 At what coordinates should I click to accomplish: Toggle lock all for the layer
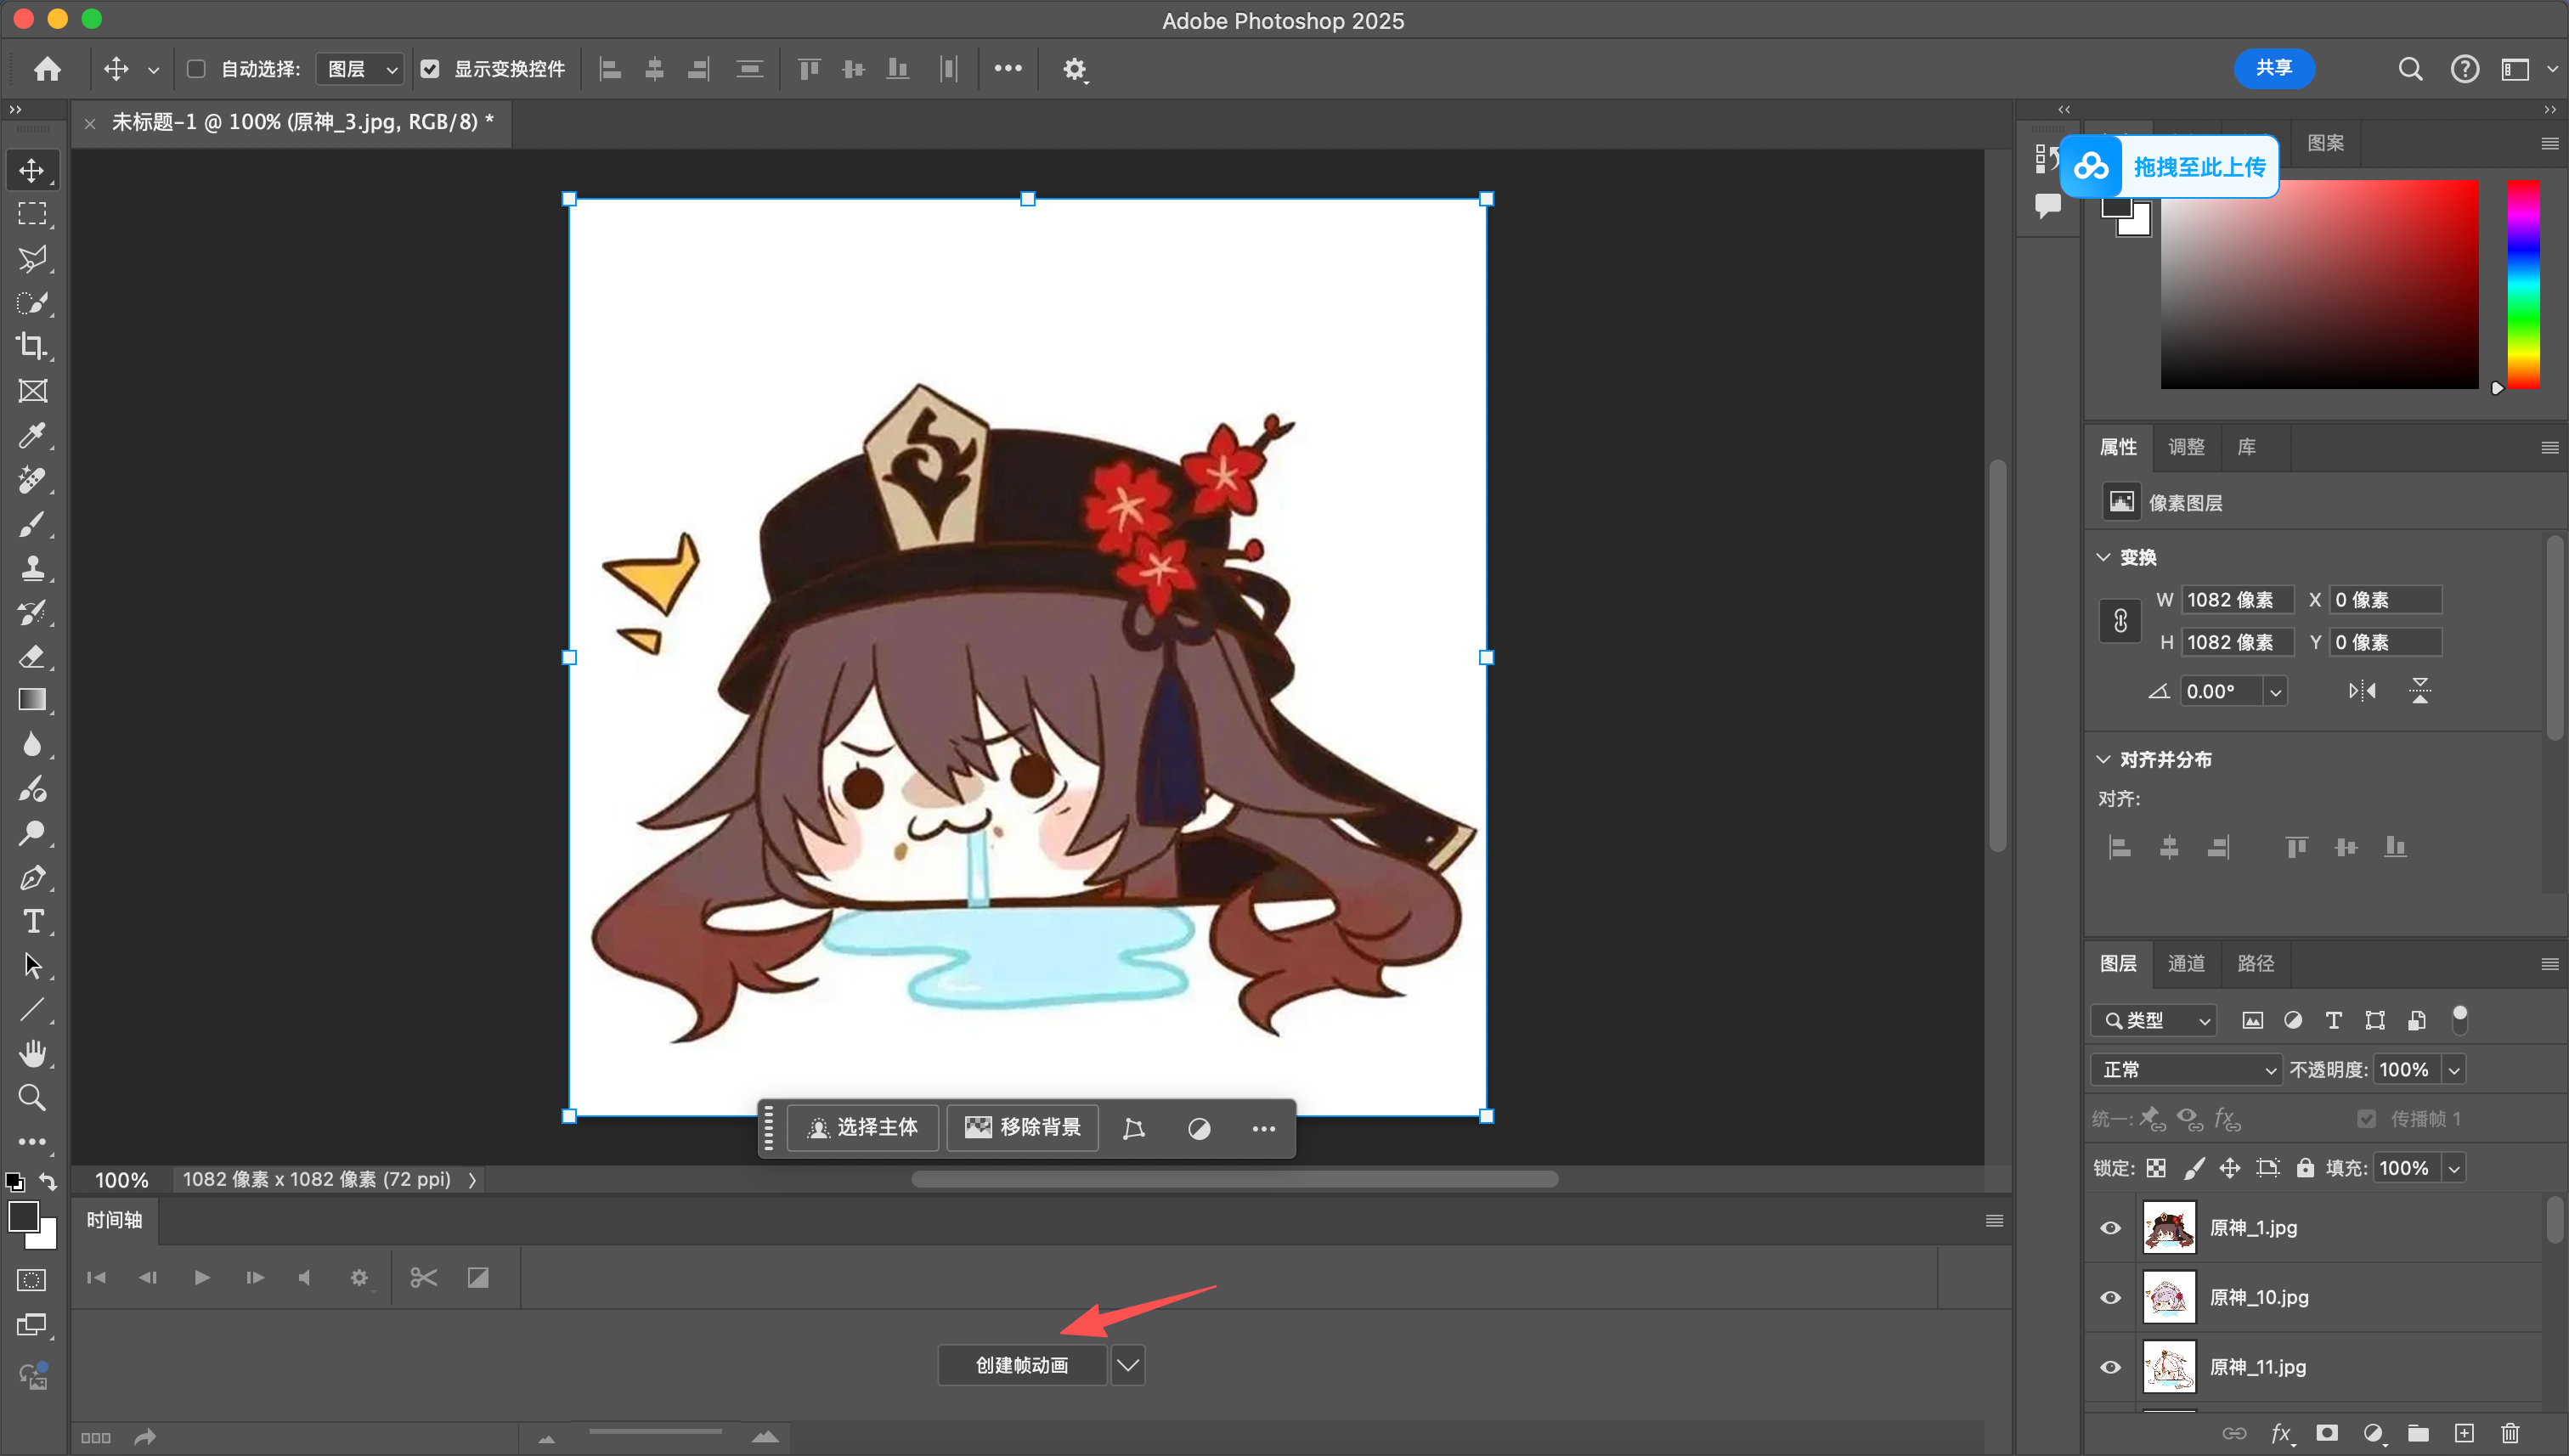coord(2305,1168)
